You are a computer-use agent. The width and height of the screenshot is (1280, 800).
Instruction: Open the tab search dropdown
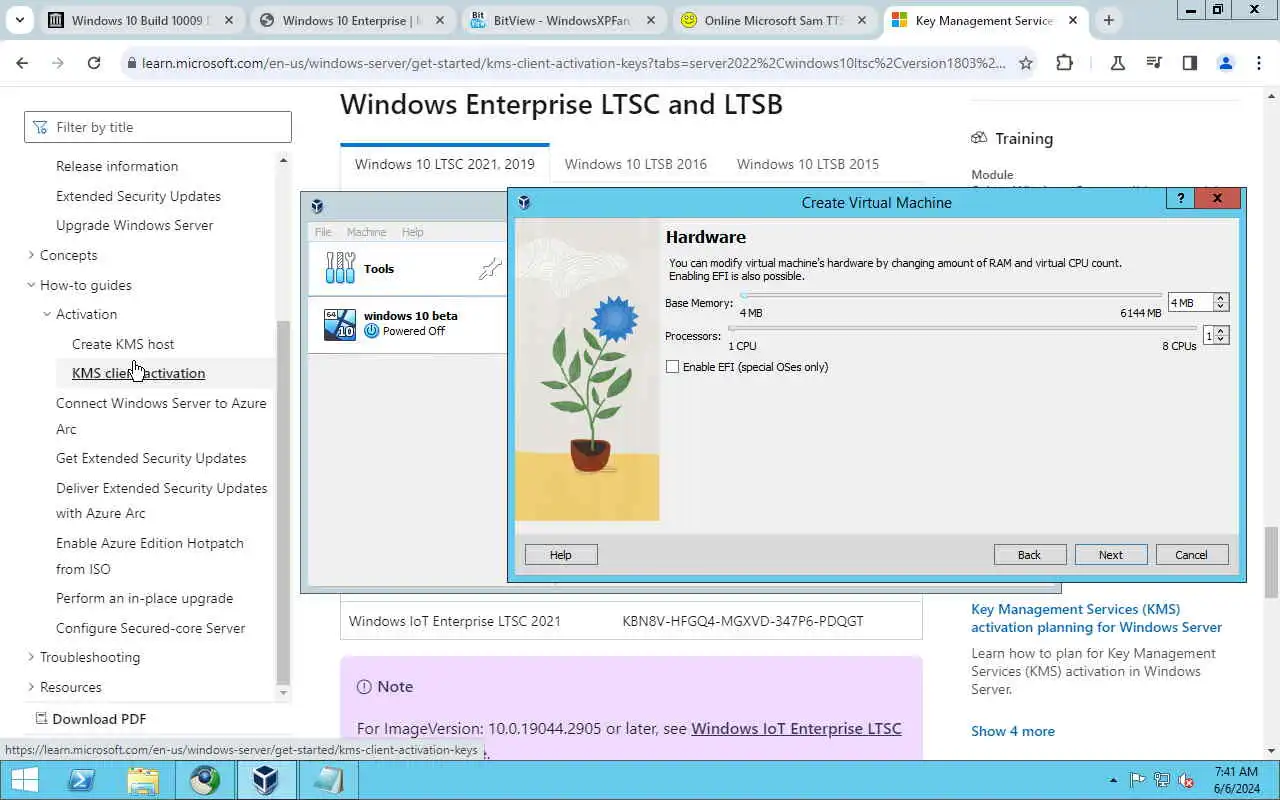(19, 20)
